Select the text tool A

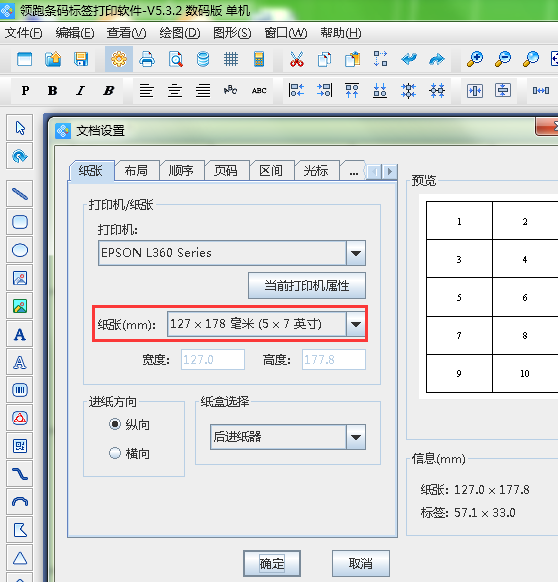tap(20, 334)
